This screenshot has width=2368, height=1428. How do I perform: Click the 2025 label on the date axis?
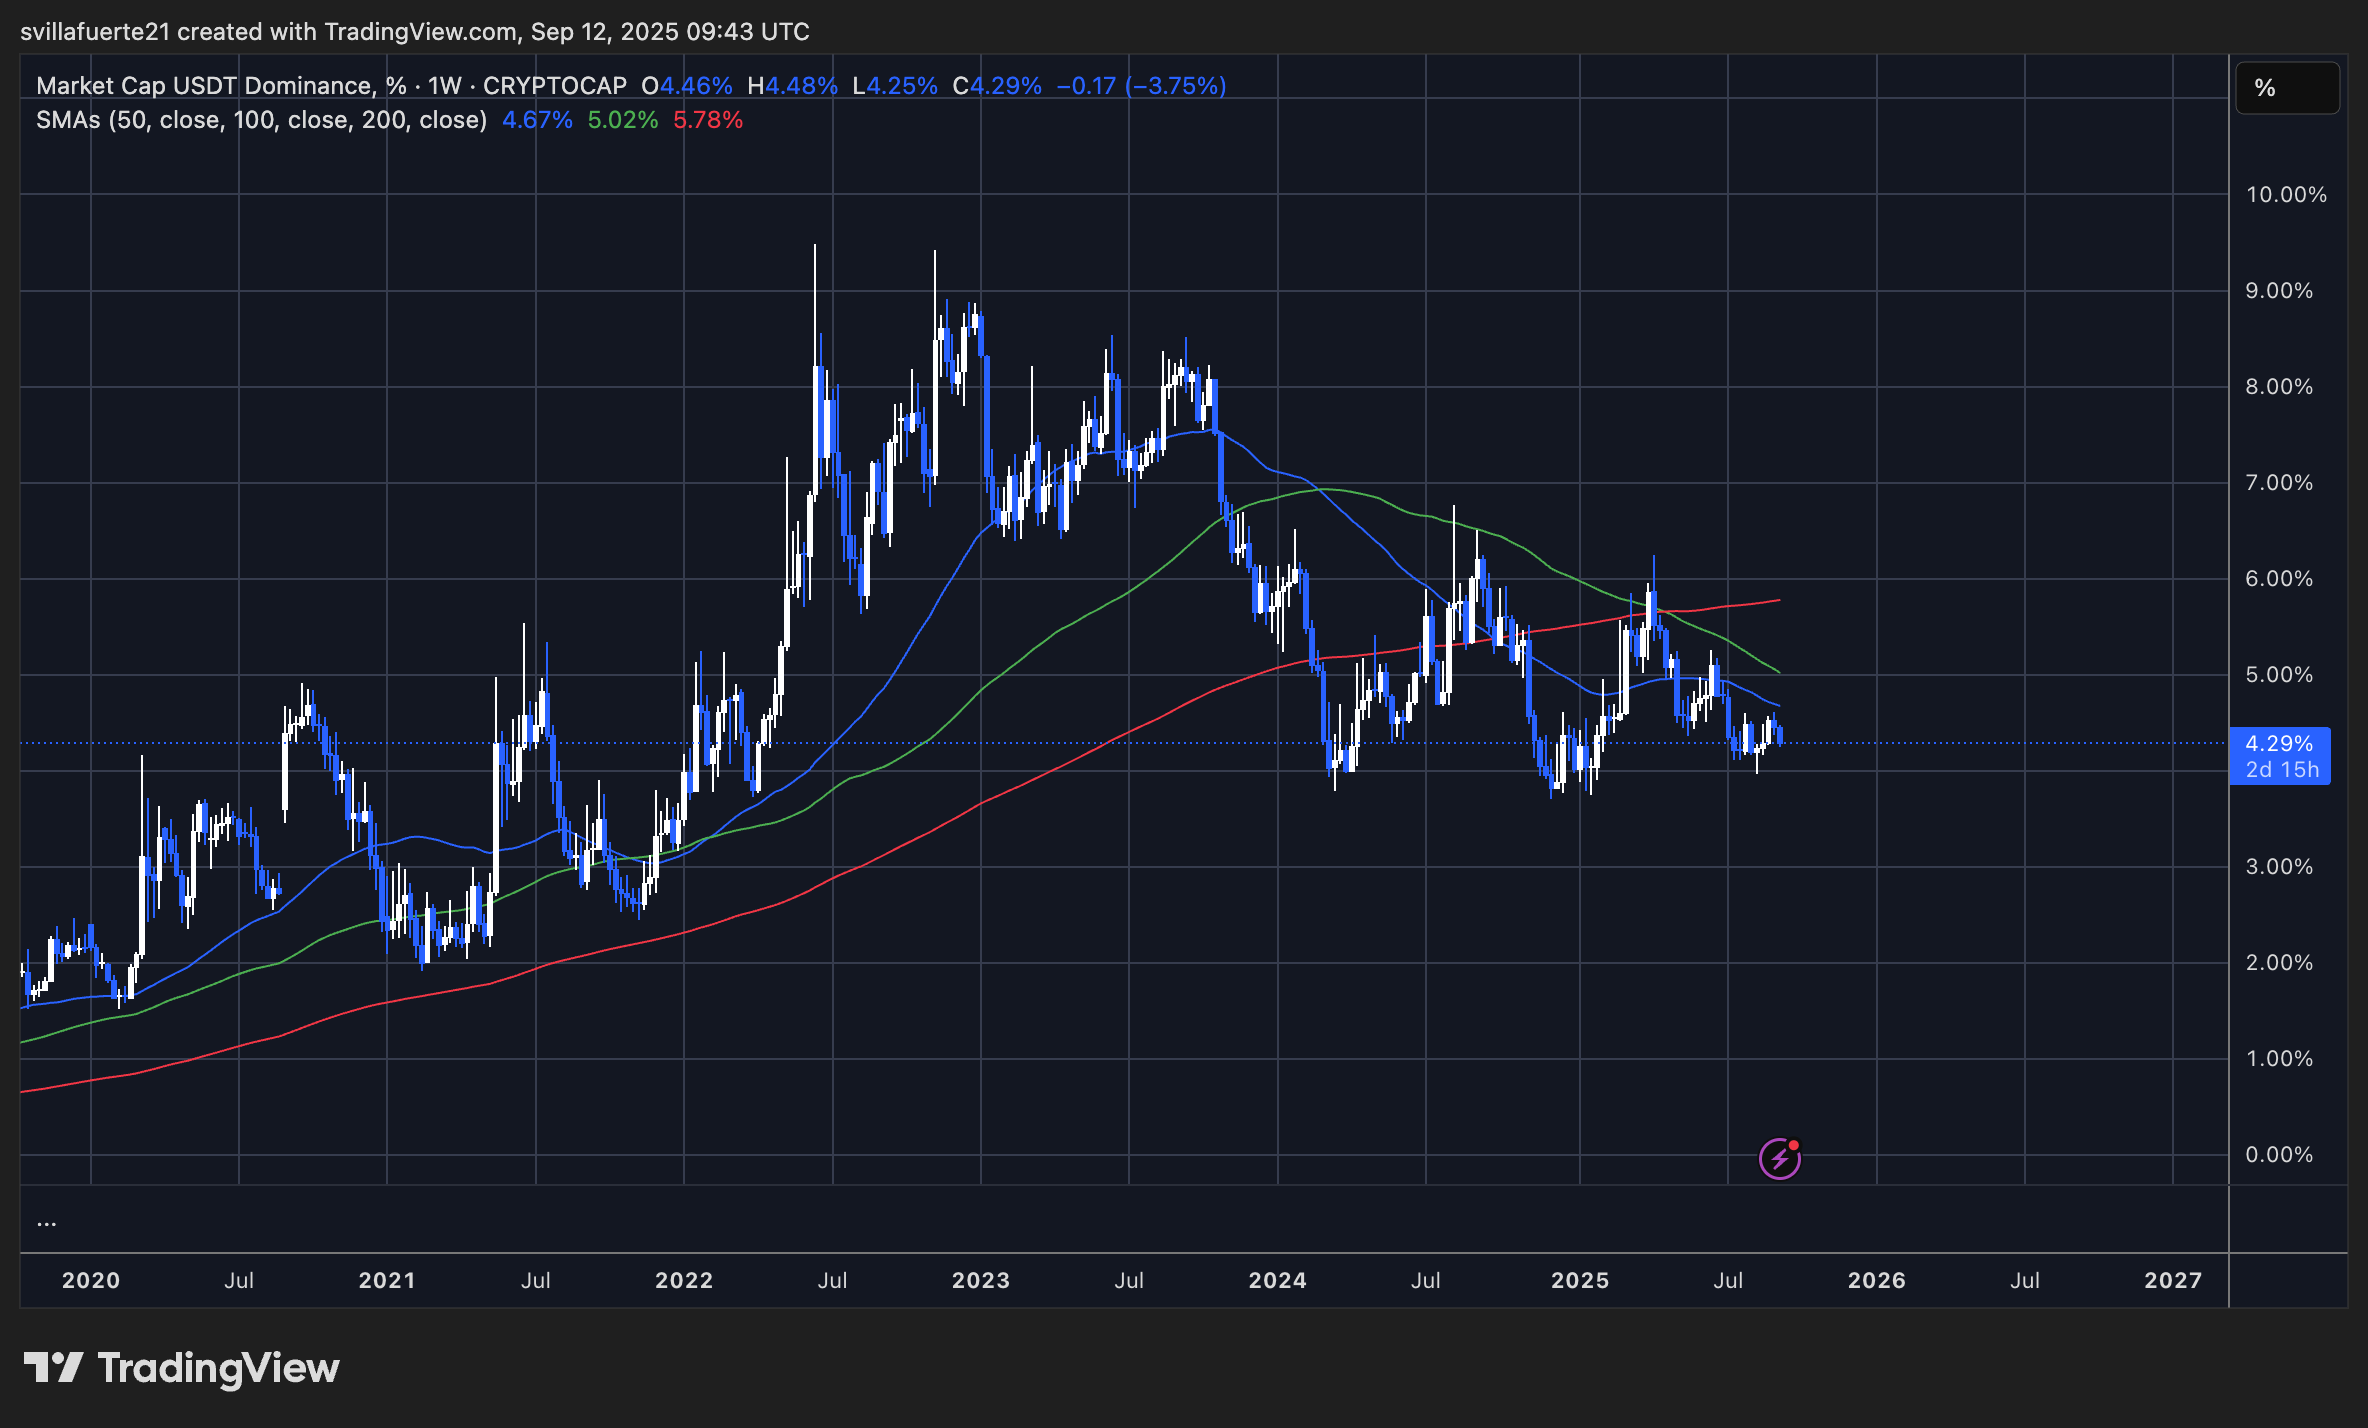[1581, 1280]
